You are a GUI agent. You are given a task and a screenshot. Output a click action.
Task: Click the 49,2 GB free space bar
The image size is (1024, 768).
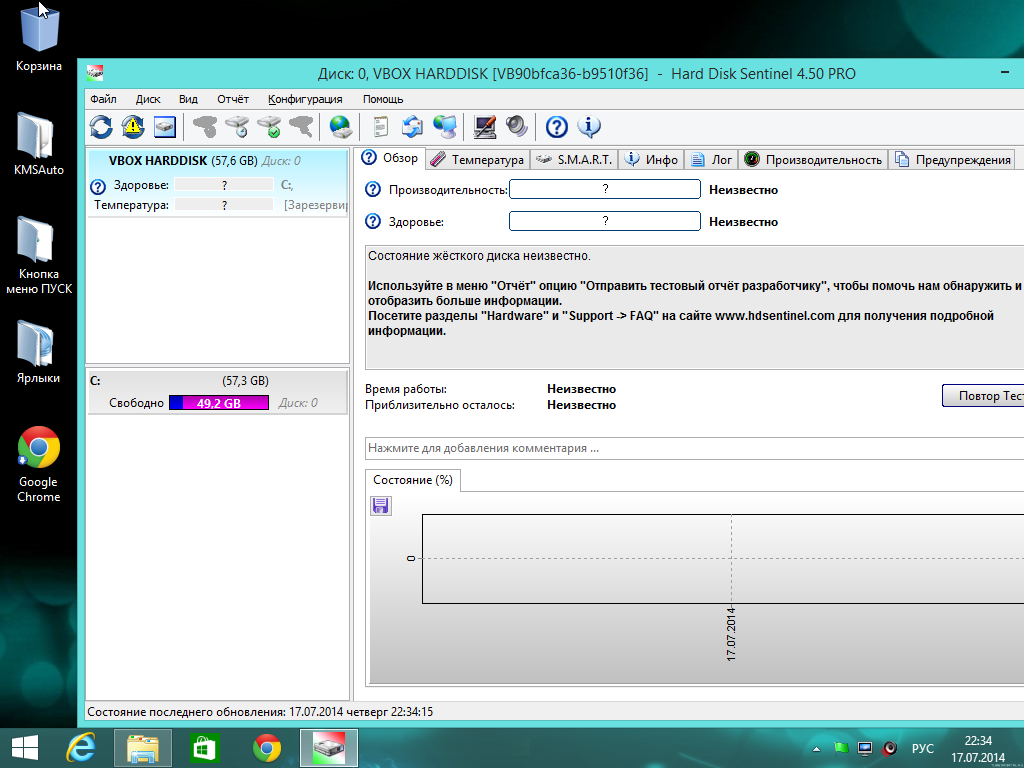[x=219, y=403]
